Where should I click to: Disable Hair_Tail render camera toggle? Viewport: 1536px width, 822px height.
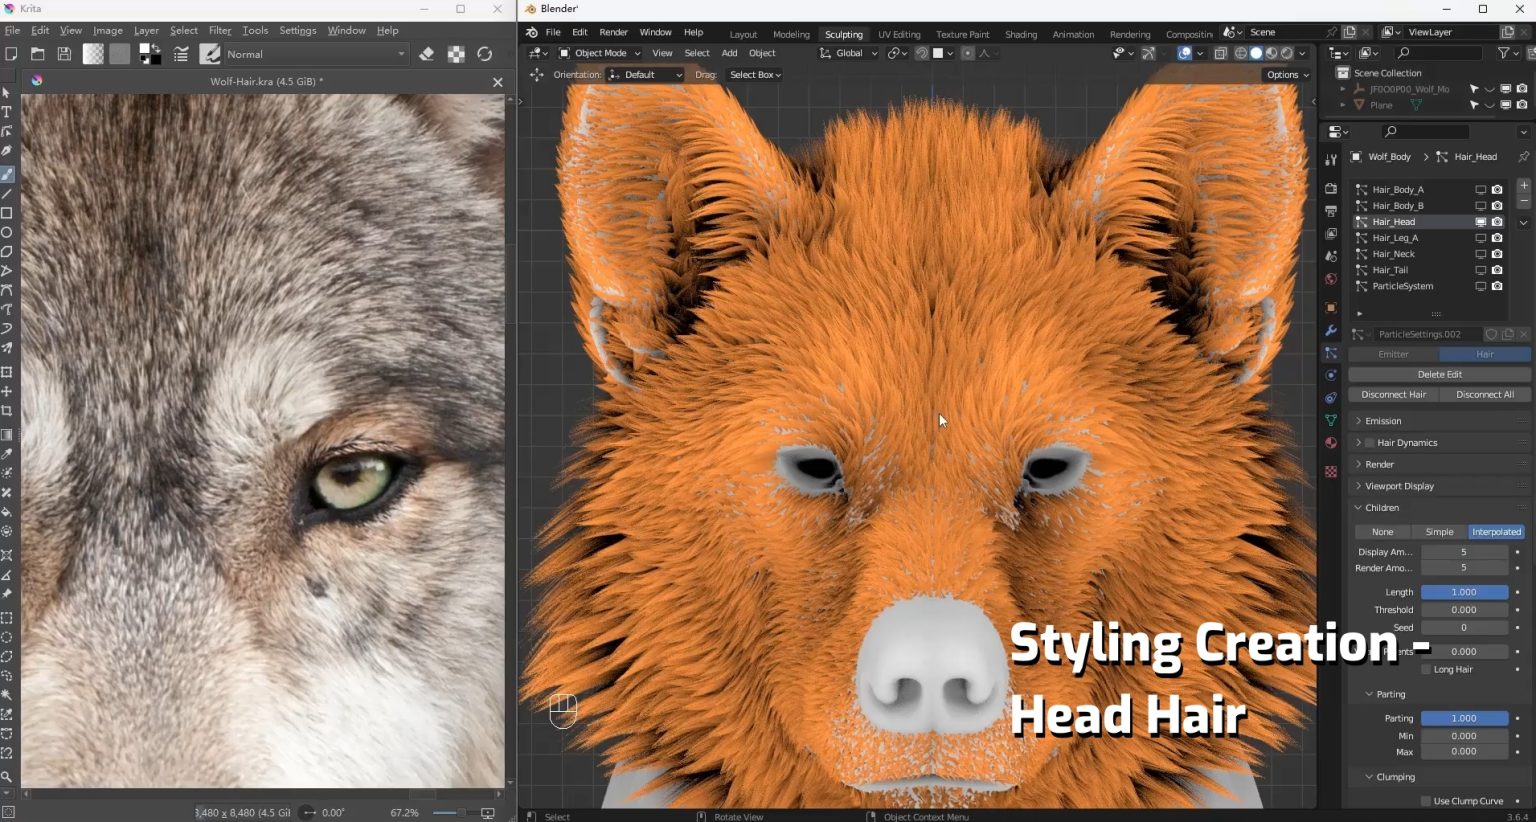pos(1496,269)
